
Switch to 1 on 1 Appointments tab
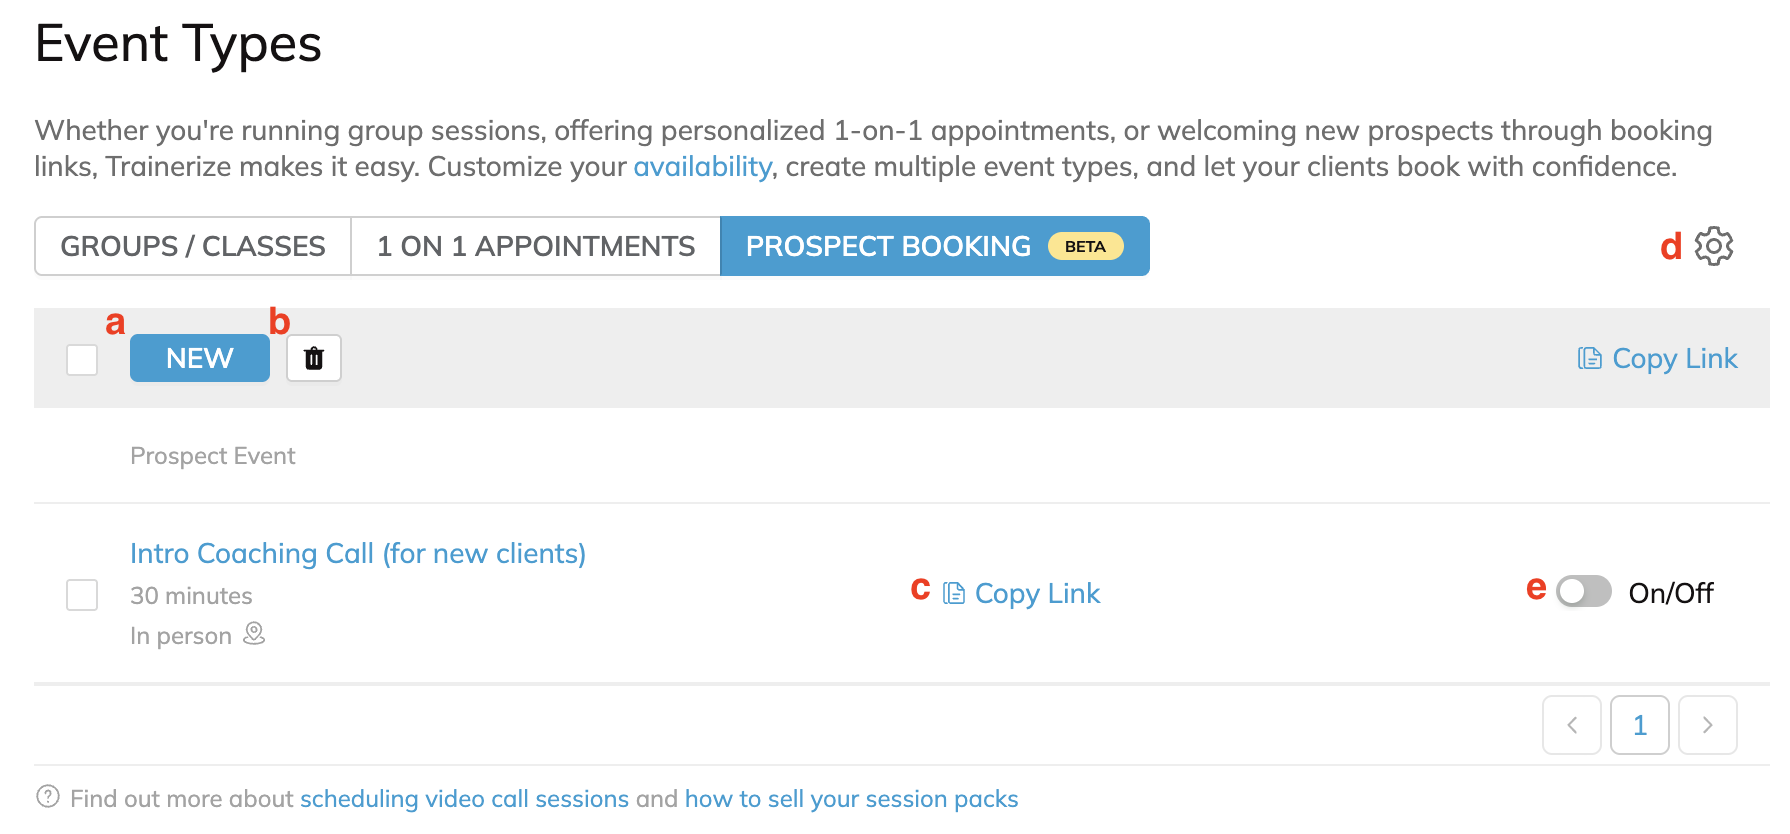click(x=535, y=246)
